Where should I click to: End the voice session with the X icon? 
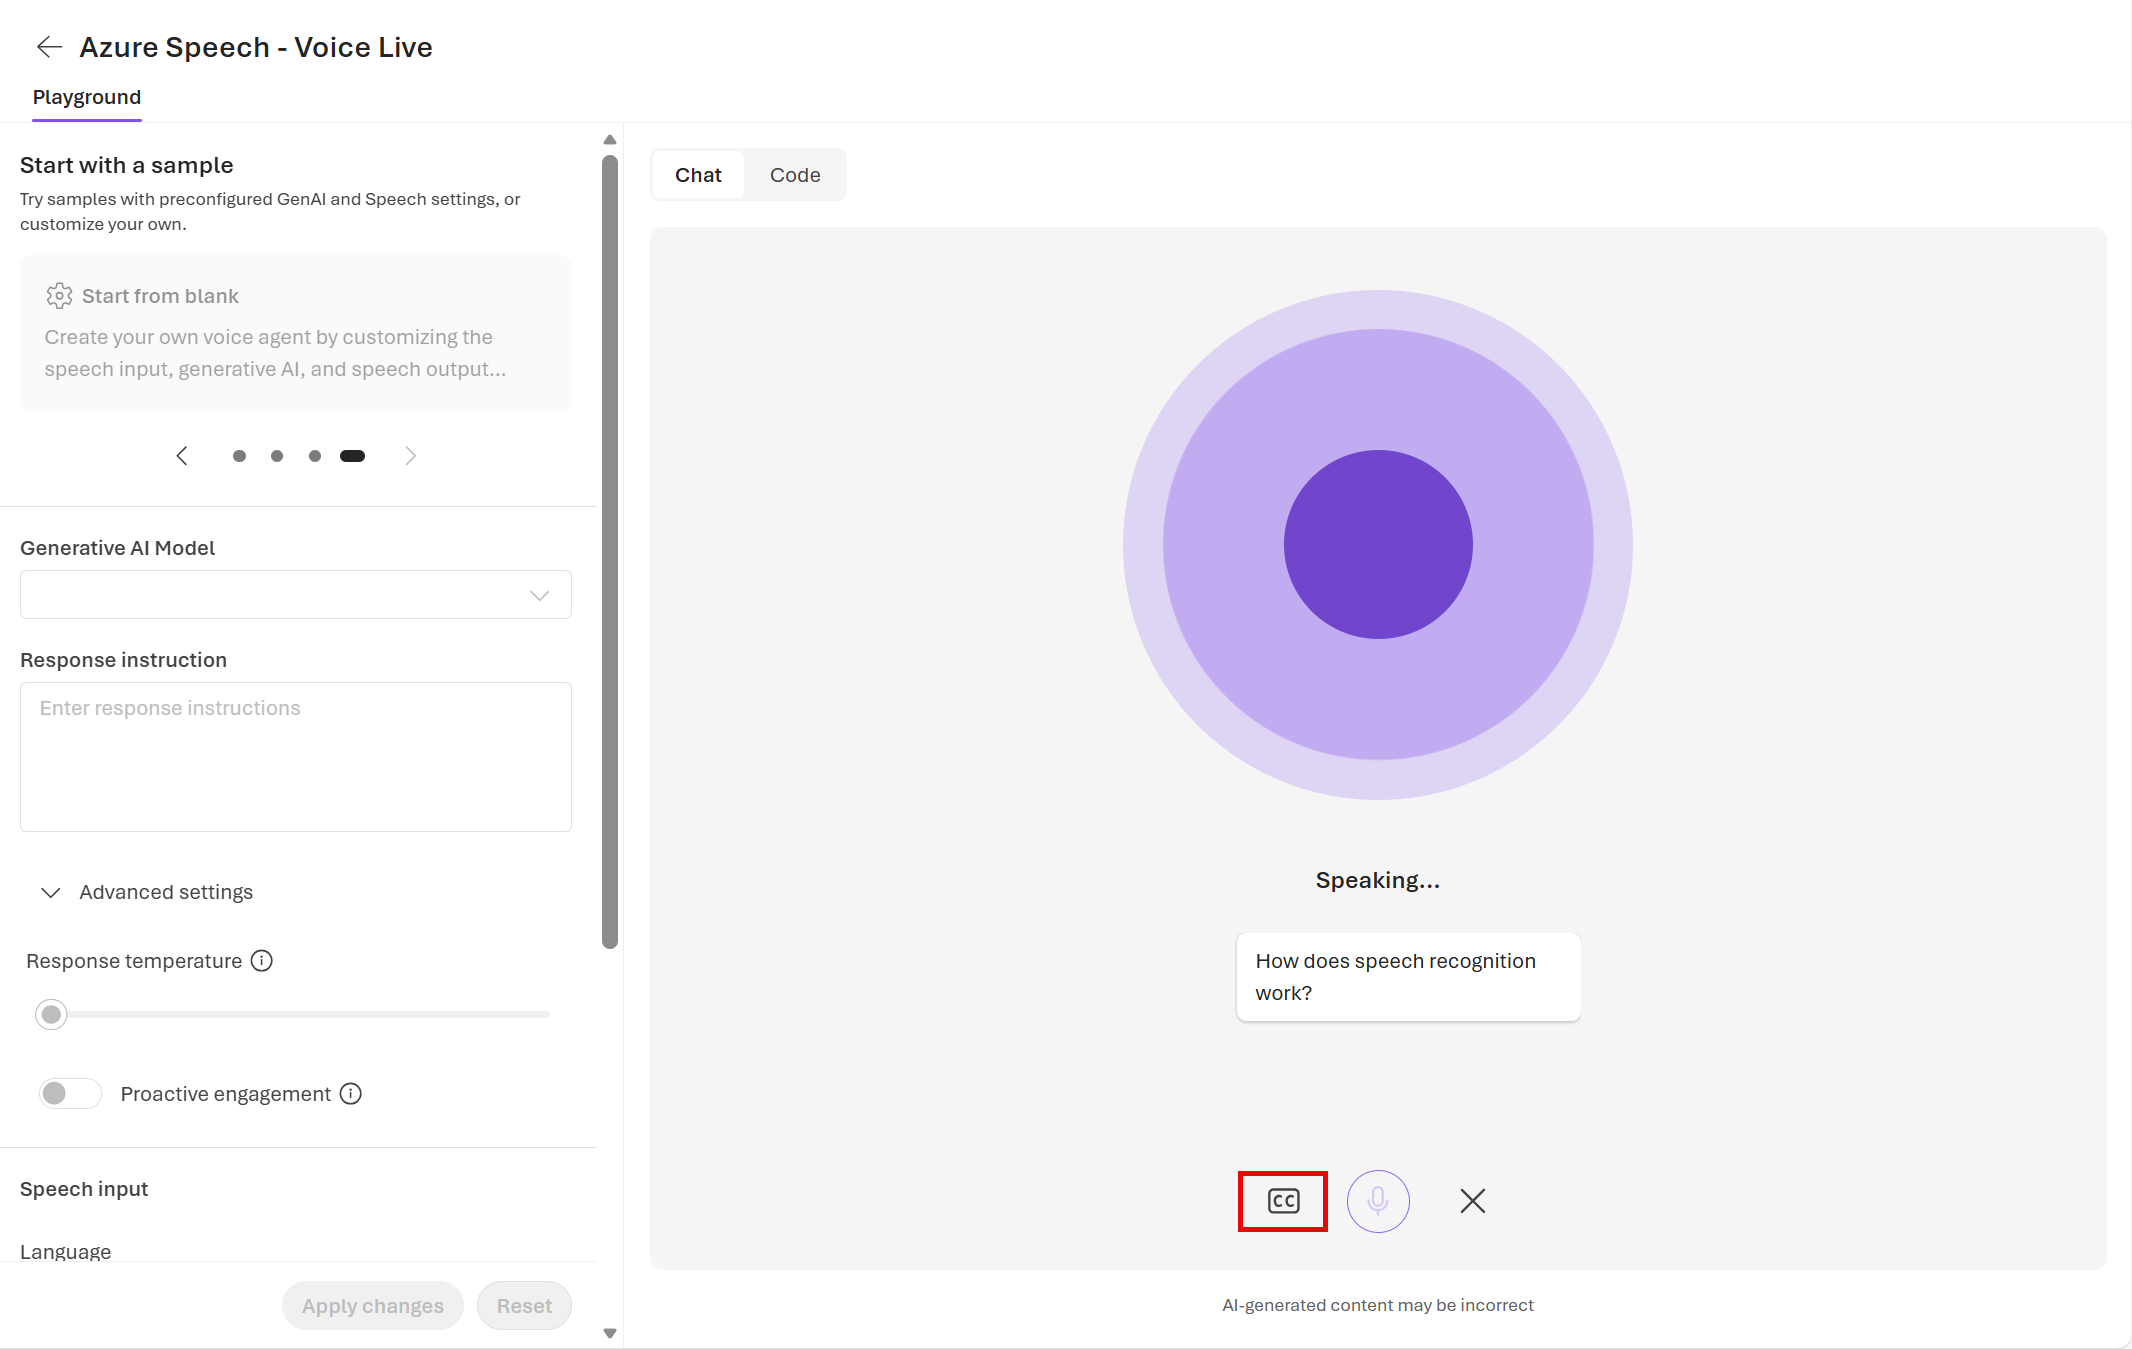(1472, 1201)
